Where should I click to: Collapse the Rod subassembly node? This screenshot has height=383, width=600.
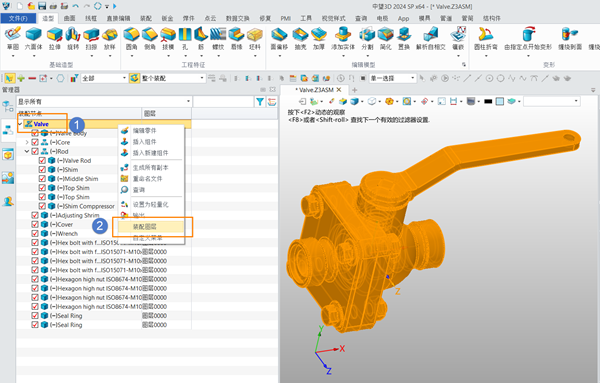[x=27, y=151]
